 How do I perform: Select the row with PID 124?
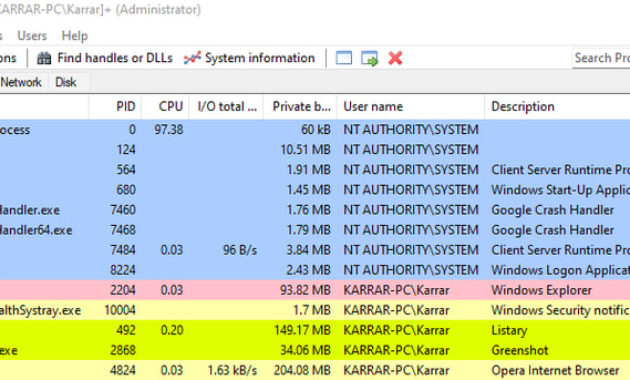point(315,150)
